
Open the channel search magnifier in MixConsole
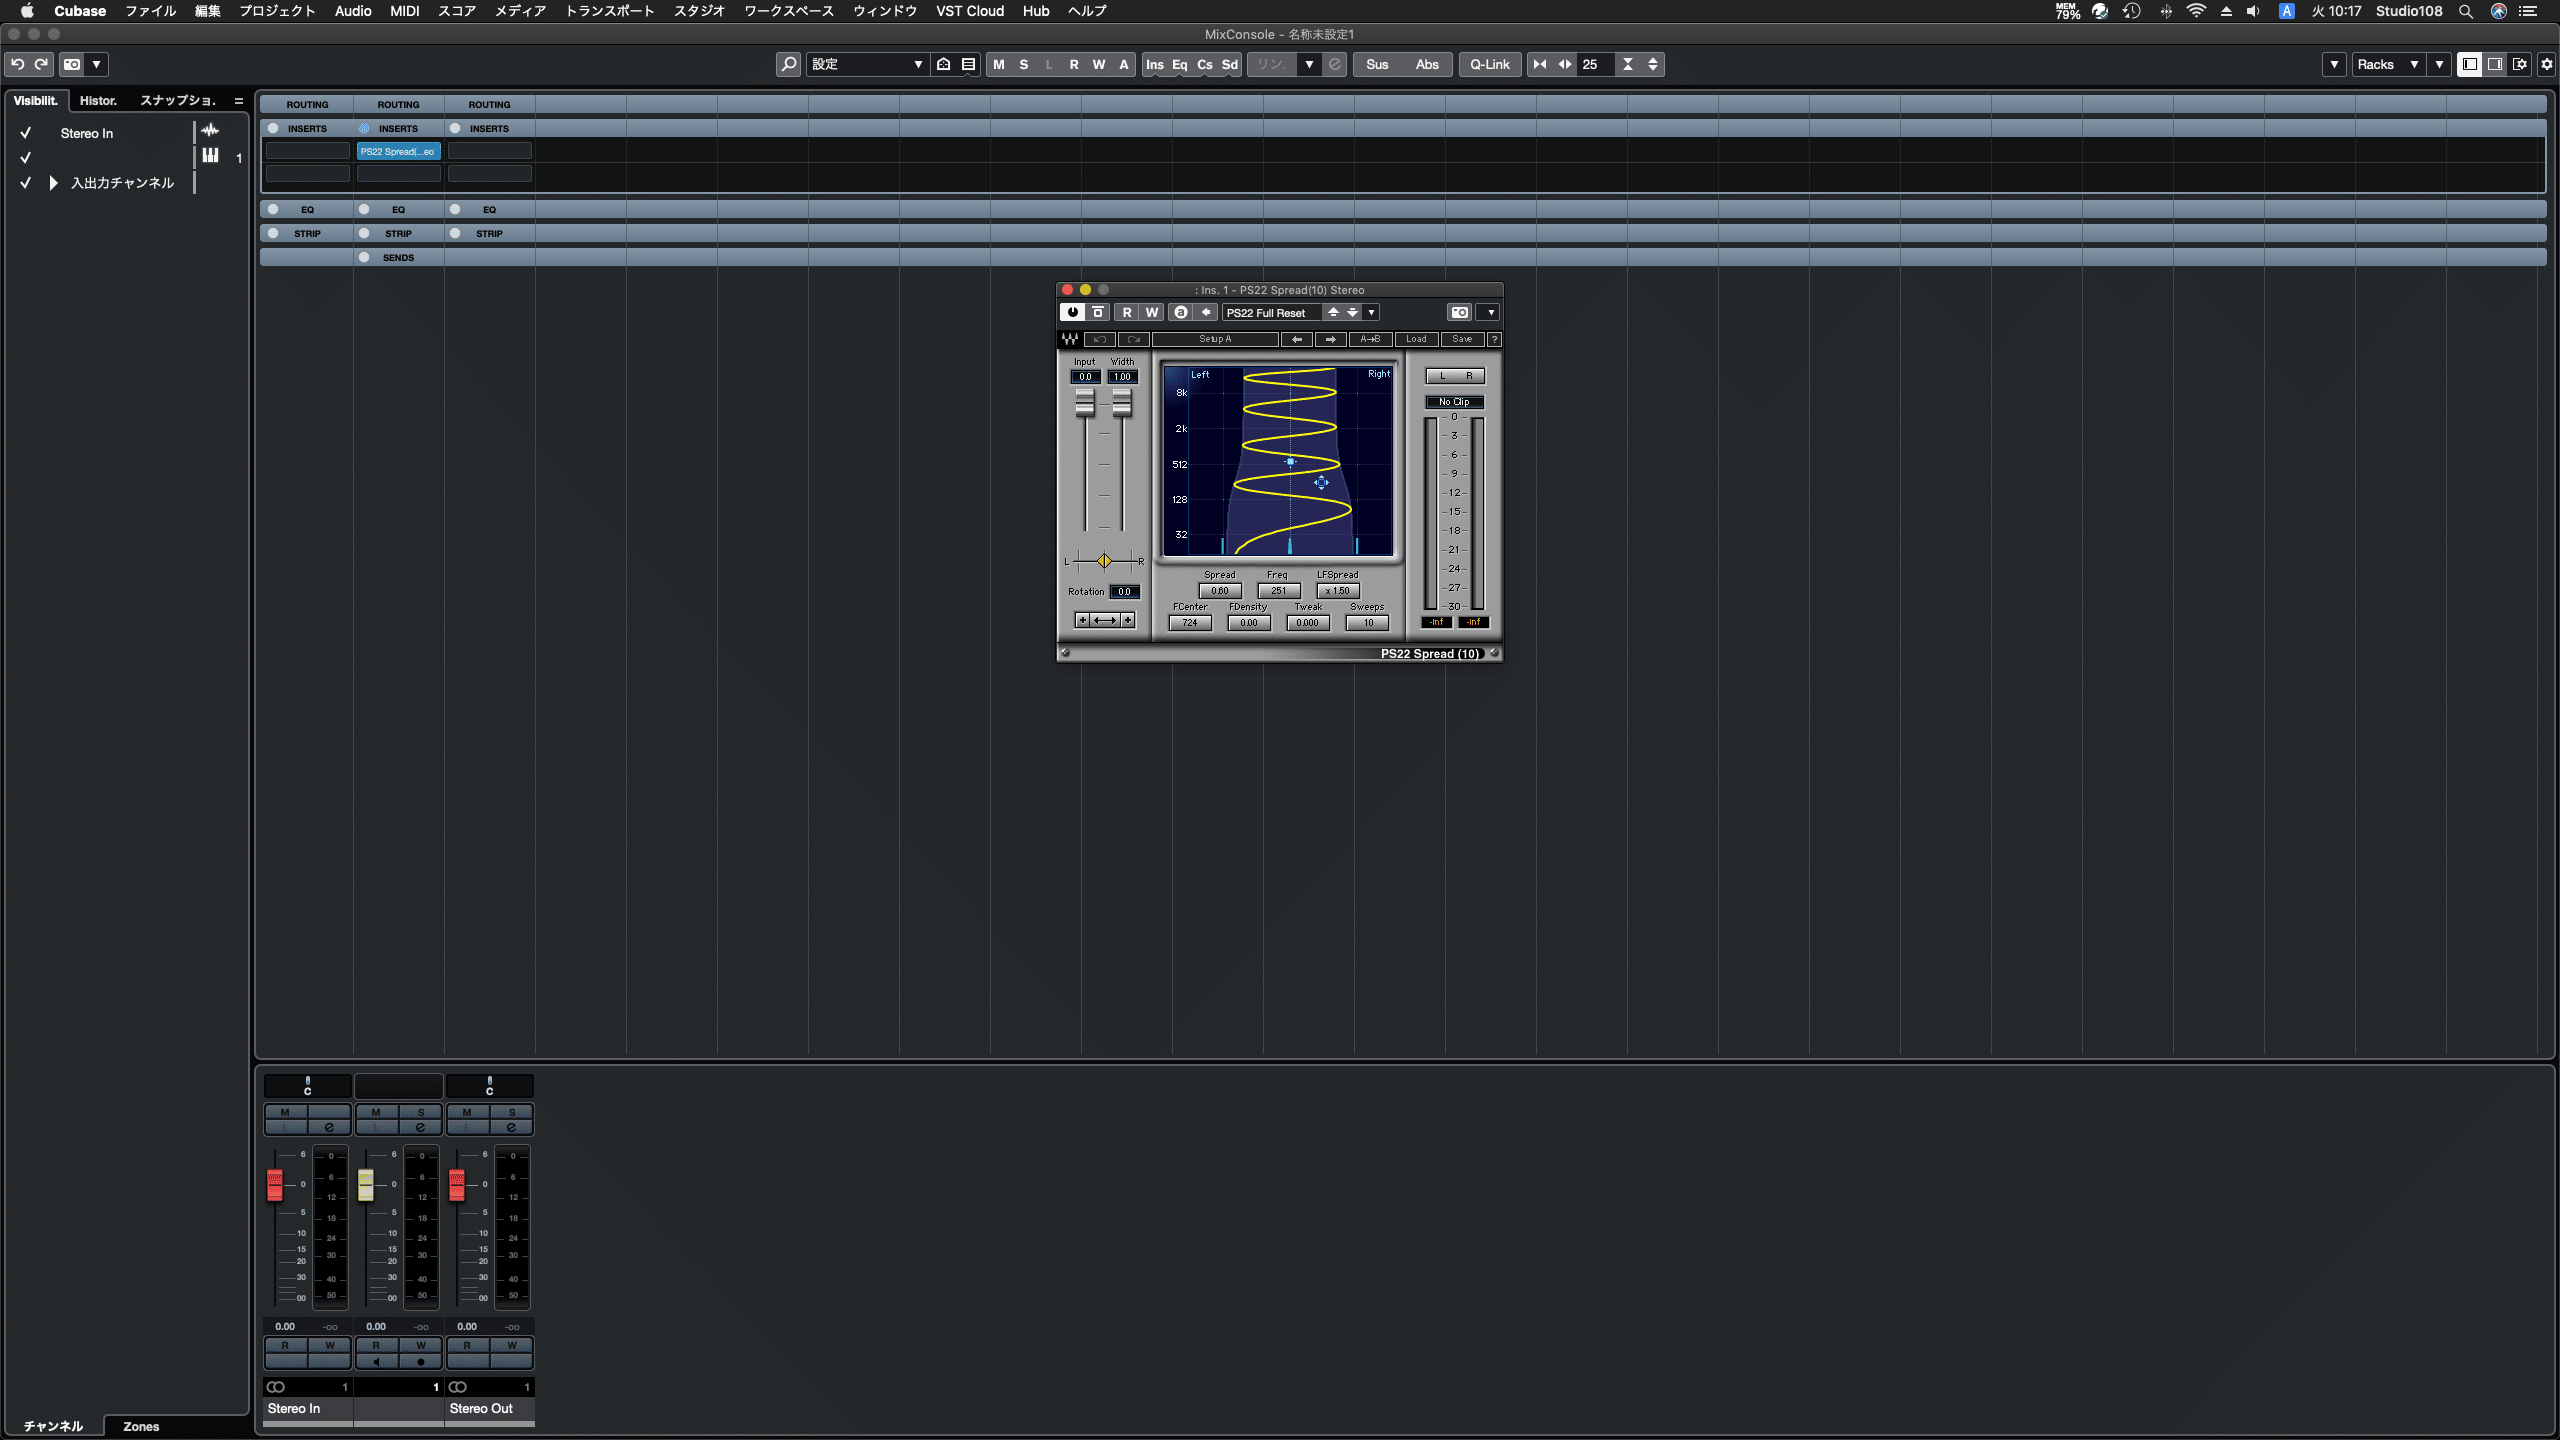[x=789, y=64]
